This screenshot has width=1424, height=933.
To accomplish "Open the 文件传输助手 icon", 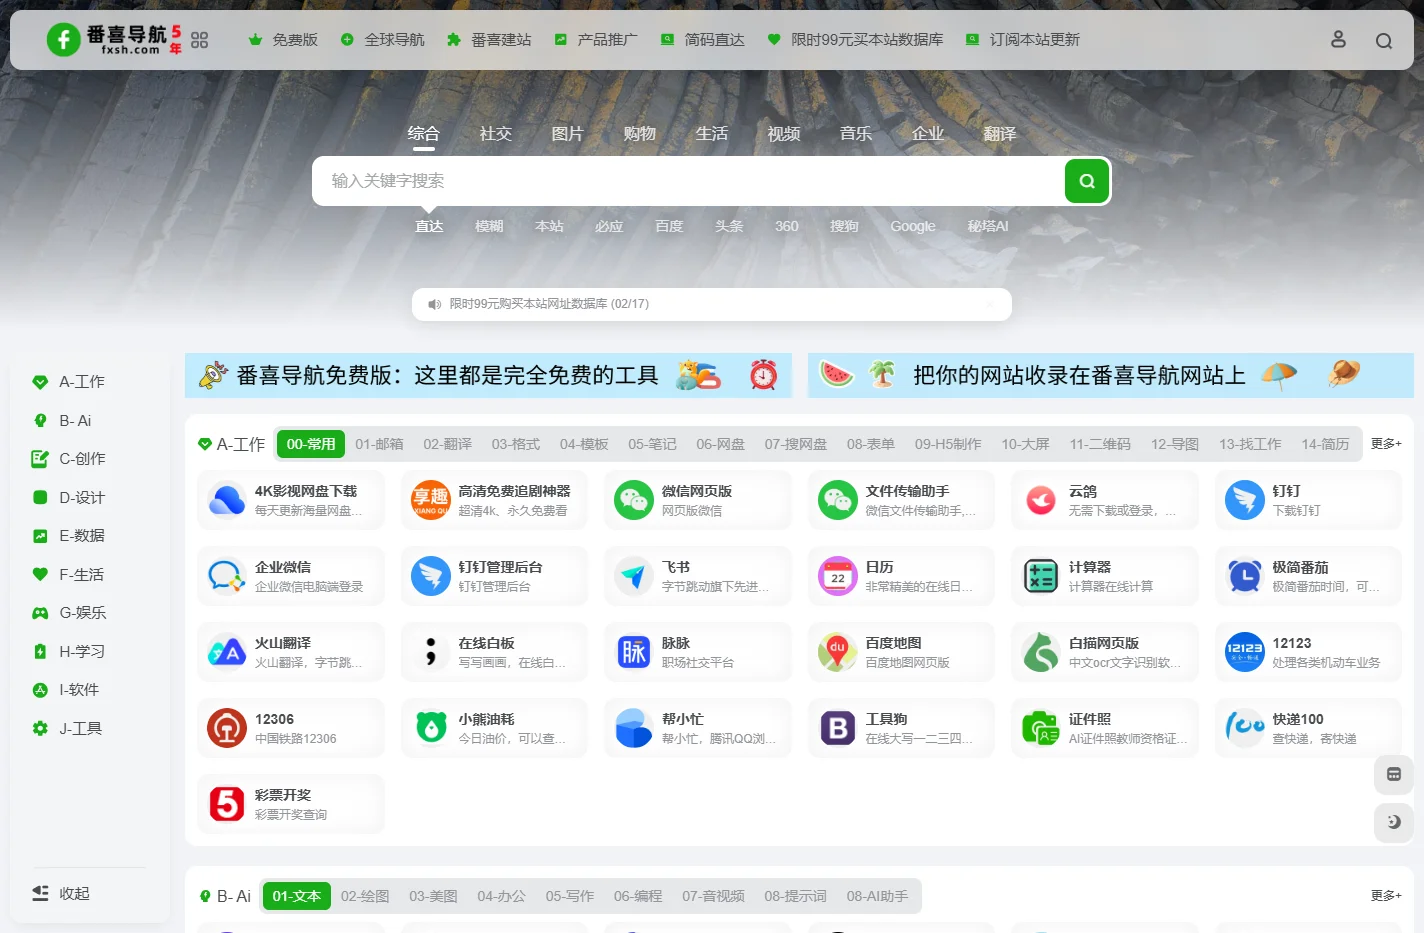I will [838, 500].
